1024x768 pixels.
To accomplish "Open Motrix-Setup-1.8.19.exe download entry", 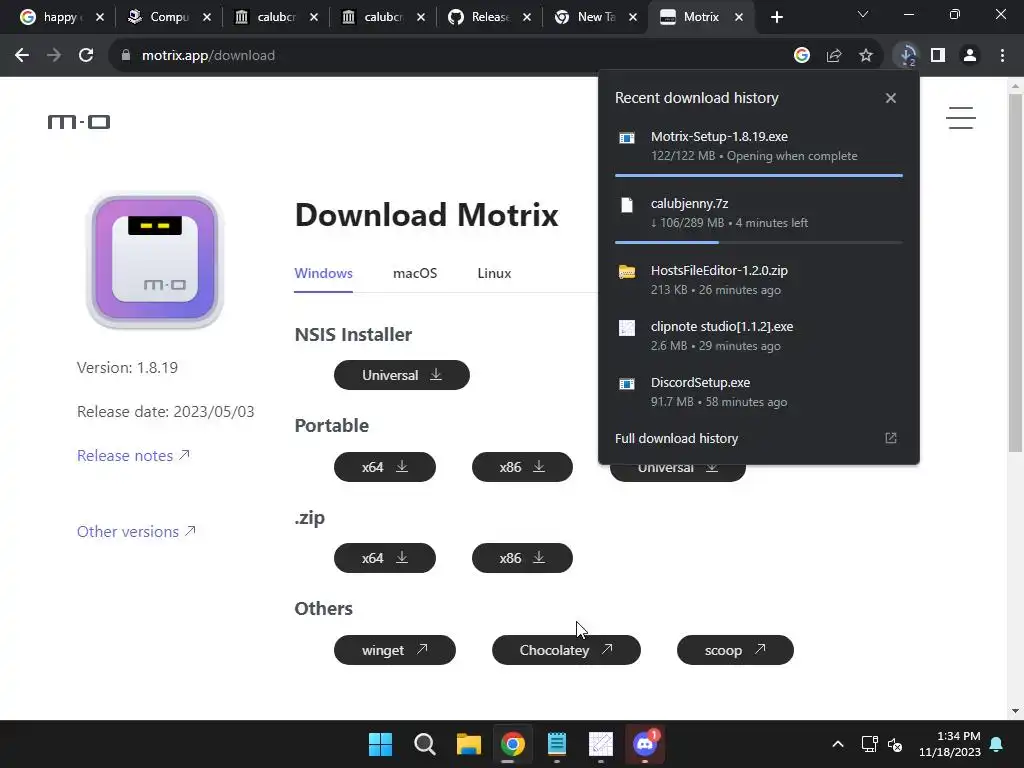I will click(758, 146).
